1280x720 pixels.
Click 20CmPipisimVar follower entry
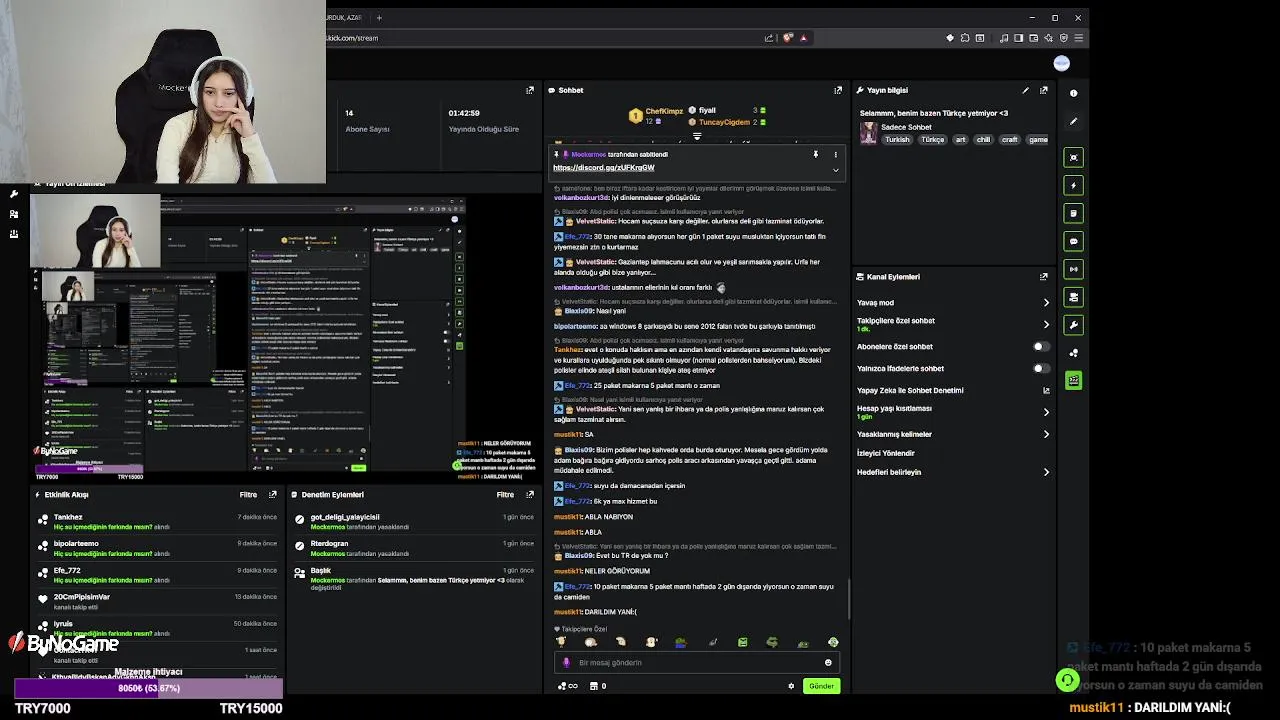pos(81,597)
